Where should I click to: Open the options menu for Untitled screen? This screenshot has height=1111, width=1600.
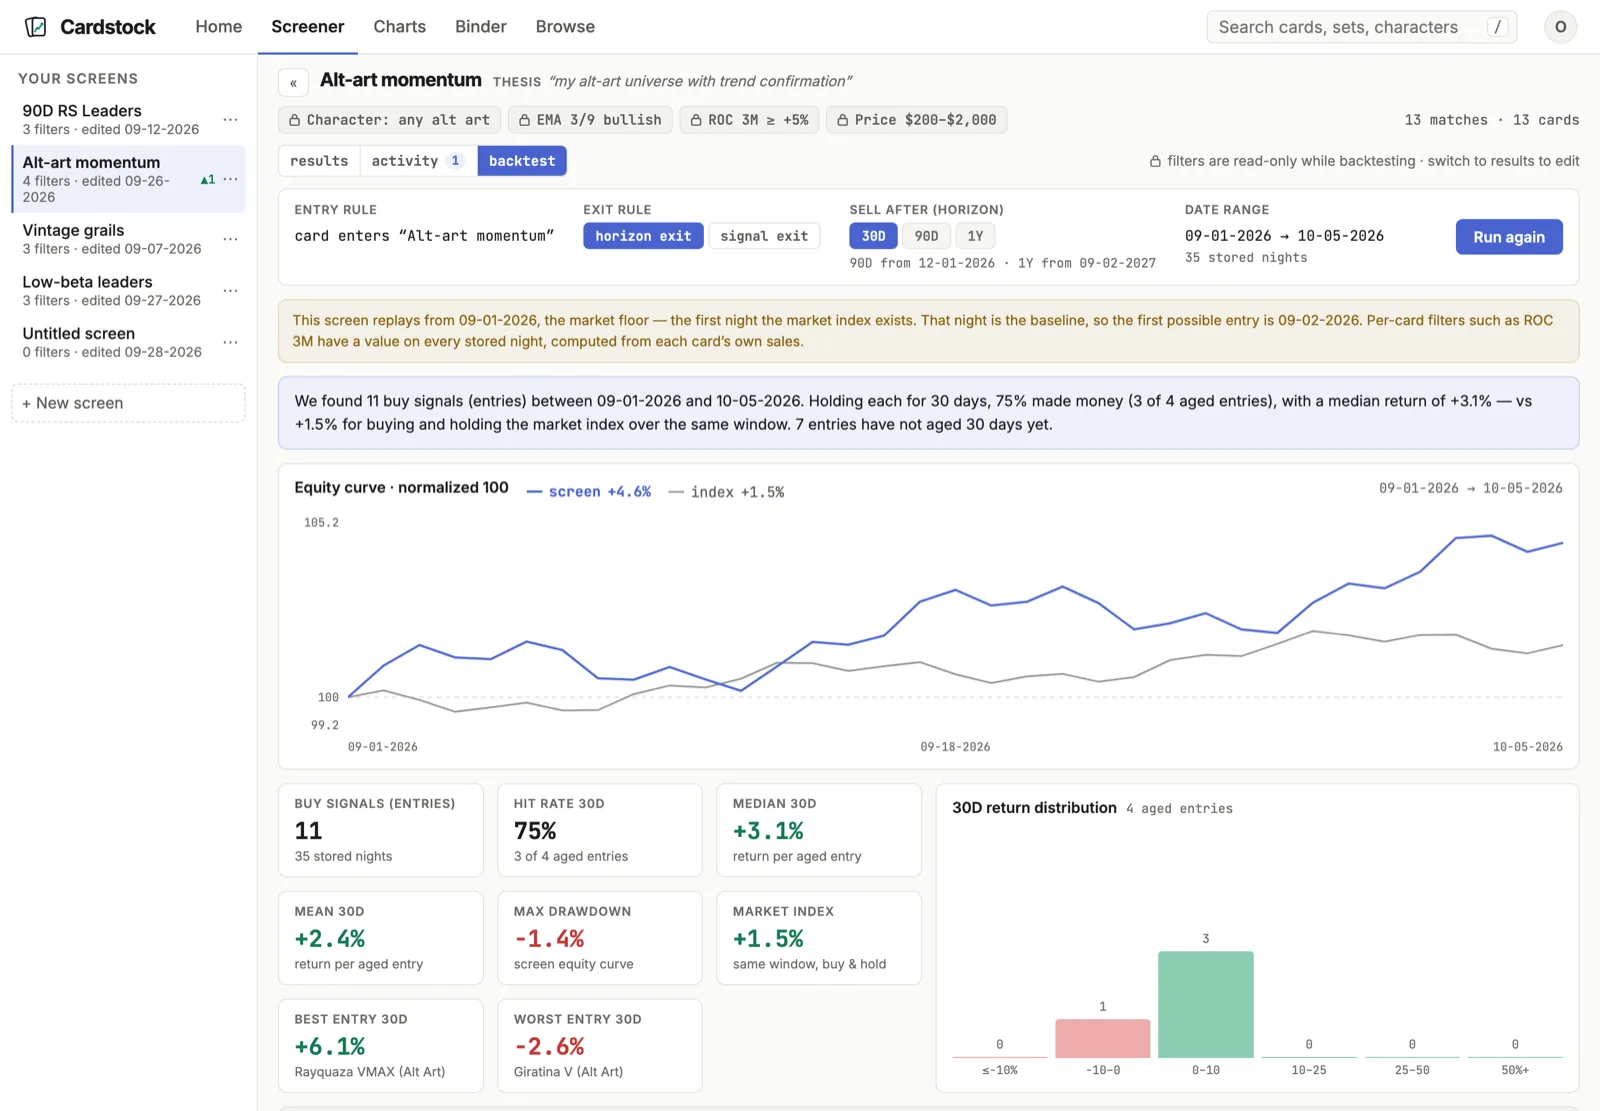231,342
